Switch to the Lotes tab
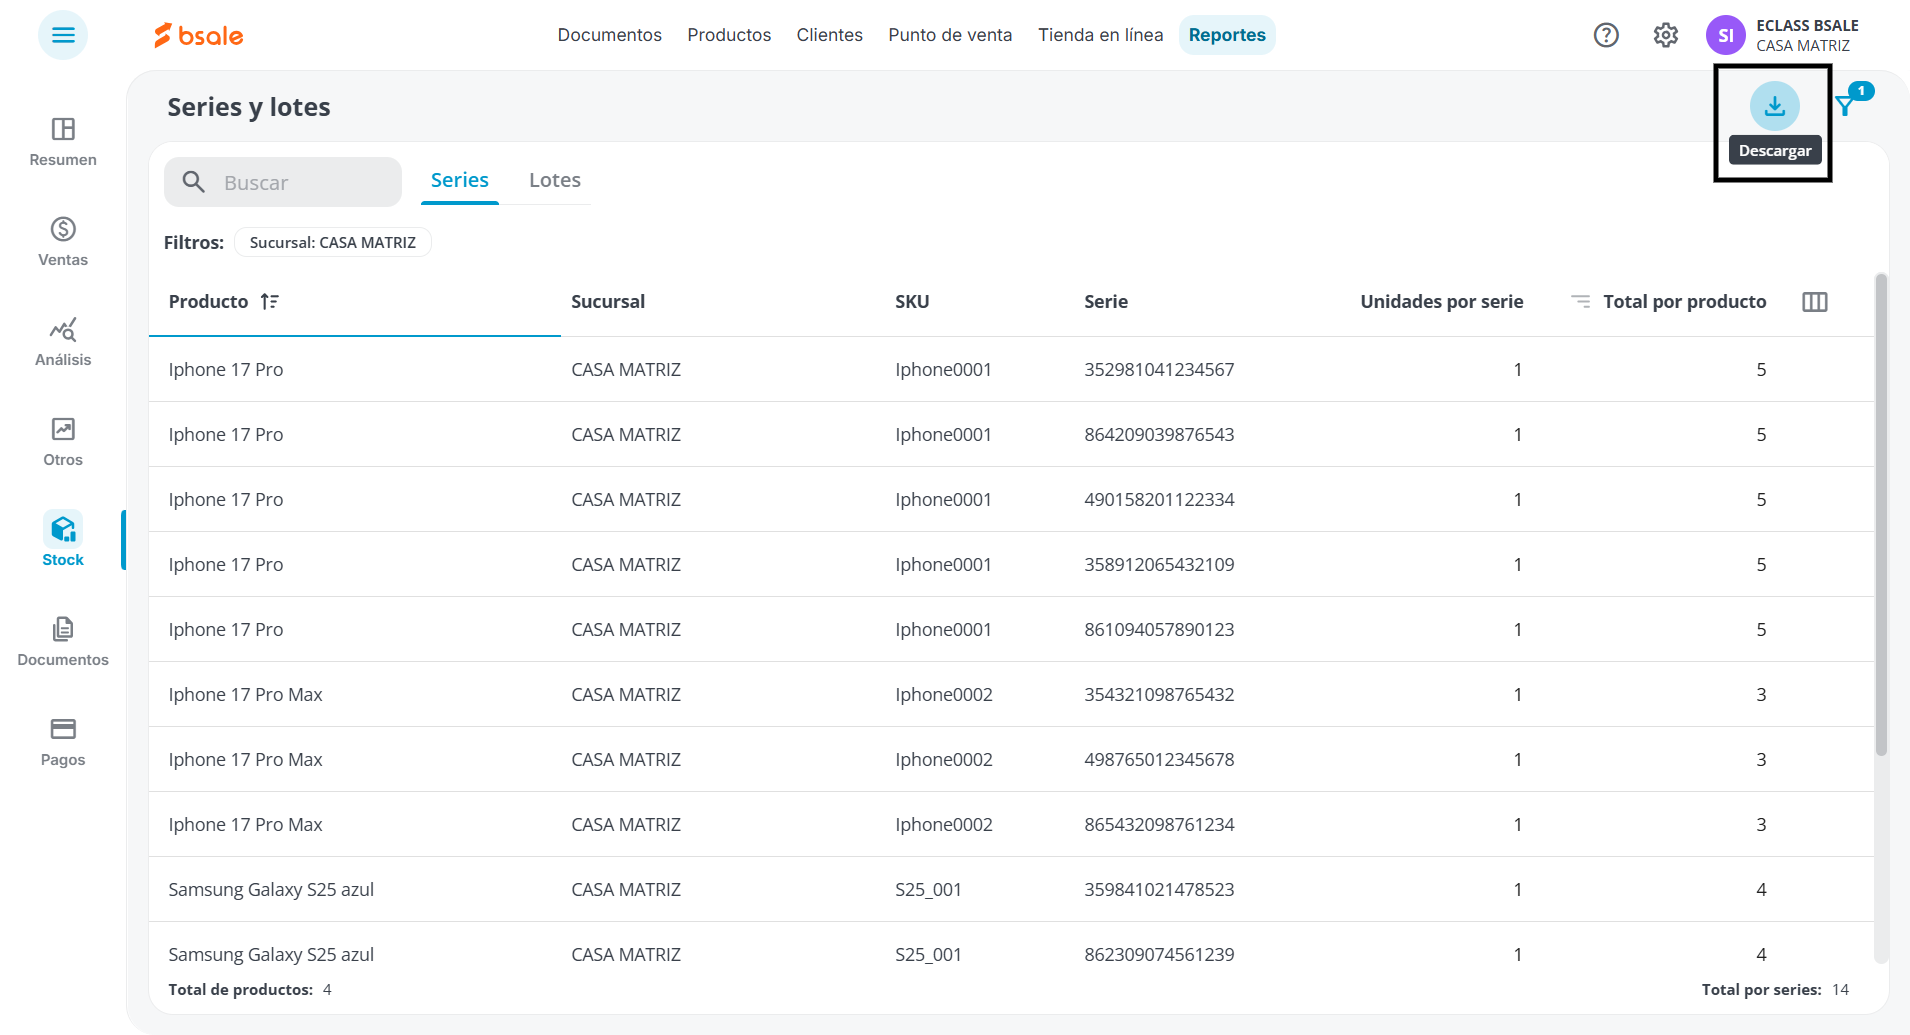Viewport: 1910px width, 1035px height. pyautogui.click(x=555, y=180)
